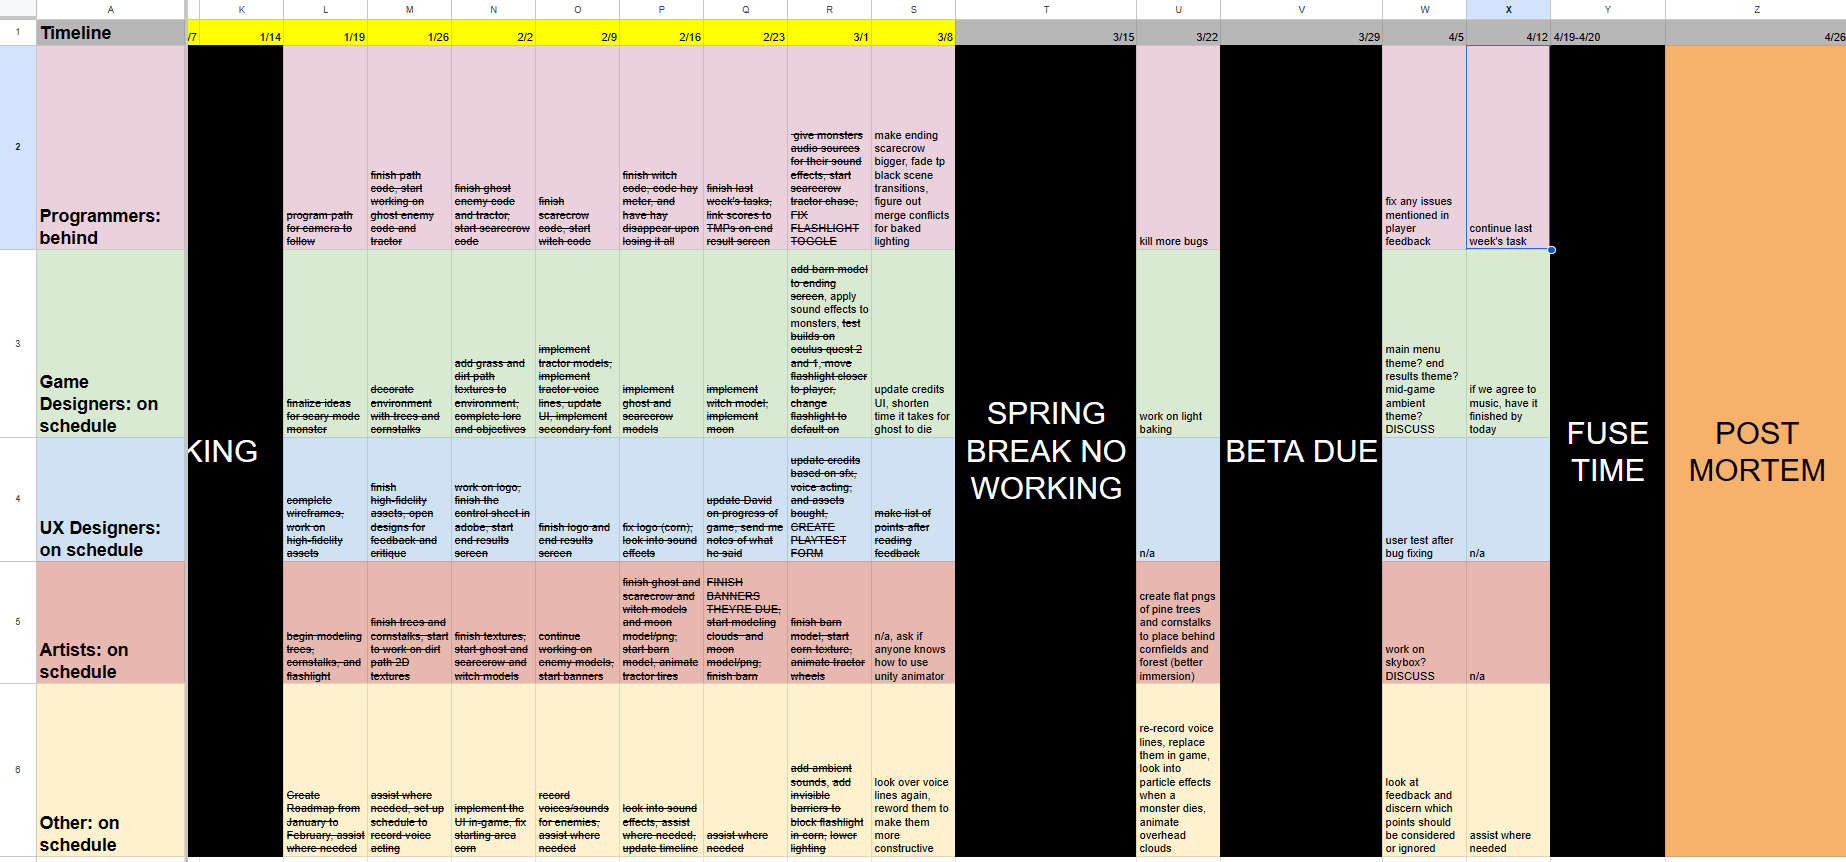This screenshot has height=862, width=1846.
Task: Click 'Game Designers: on schedule' cell
Action: (x=110, y=344)
